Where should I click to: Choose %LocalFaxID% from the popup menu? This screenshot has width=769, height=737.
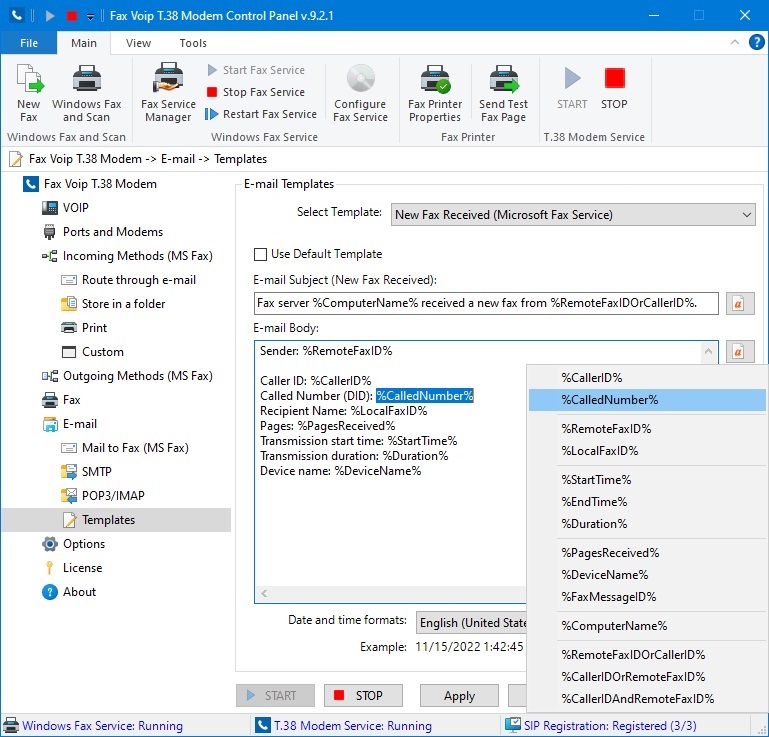(647, 451)
